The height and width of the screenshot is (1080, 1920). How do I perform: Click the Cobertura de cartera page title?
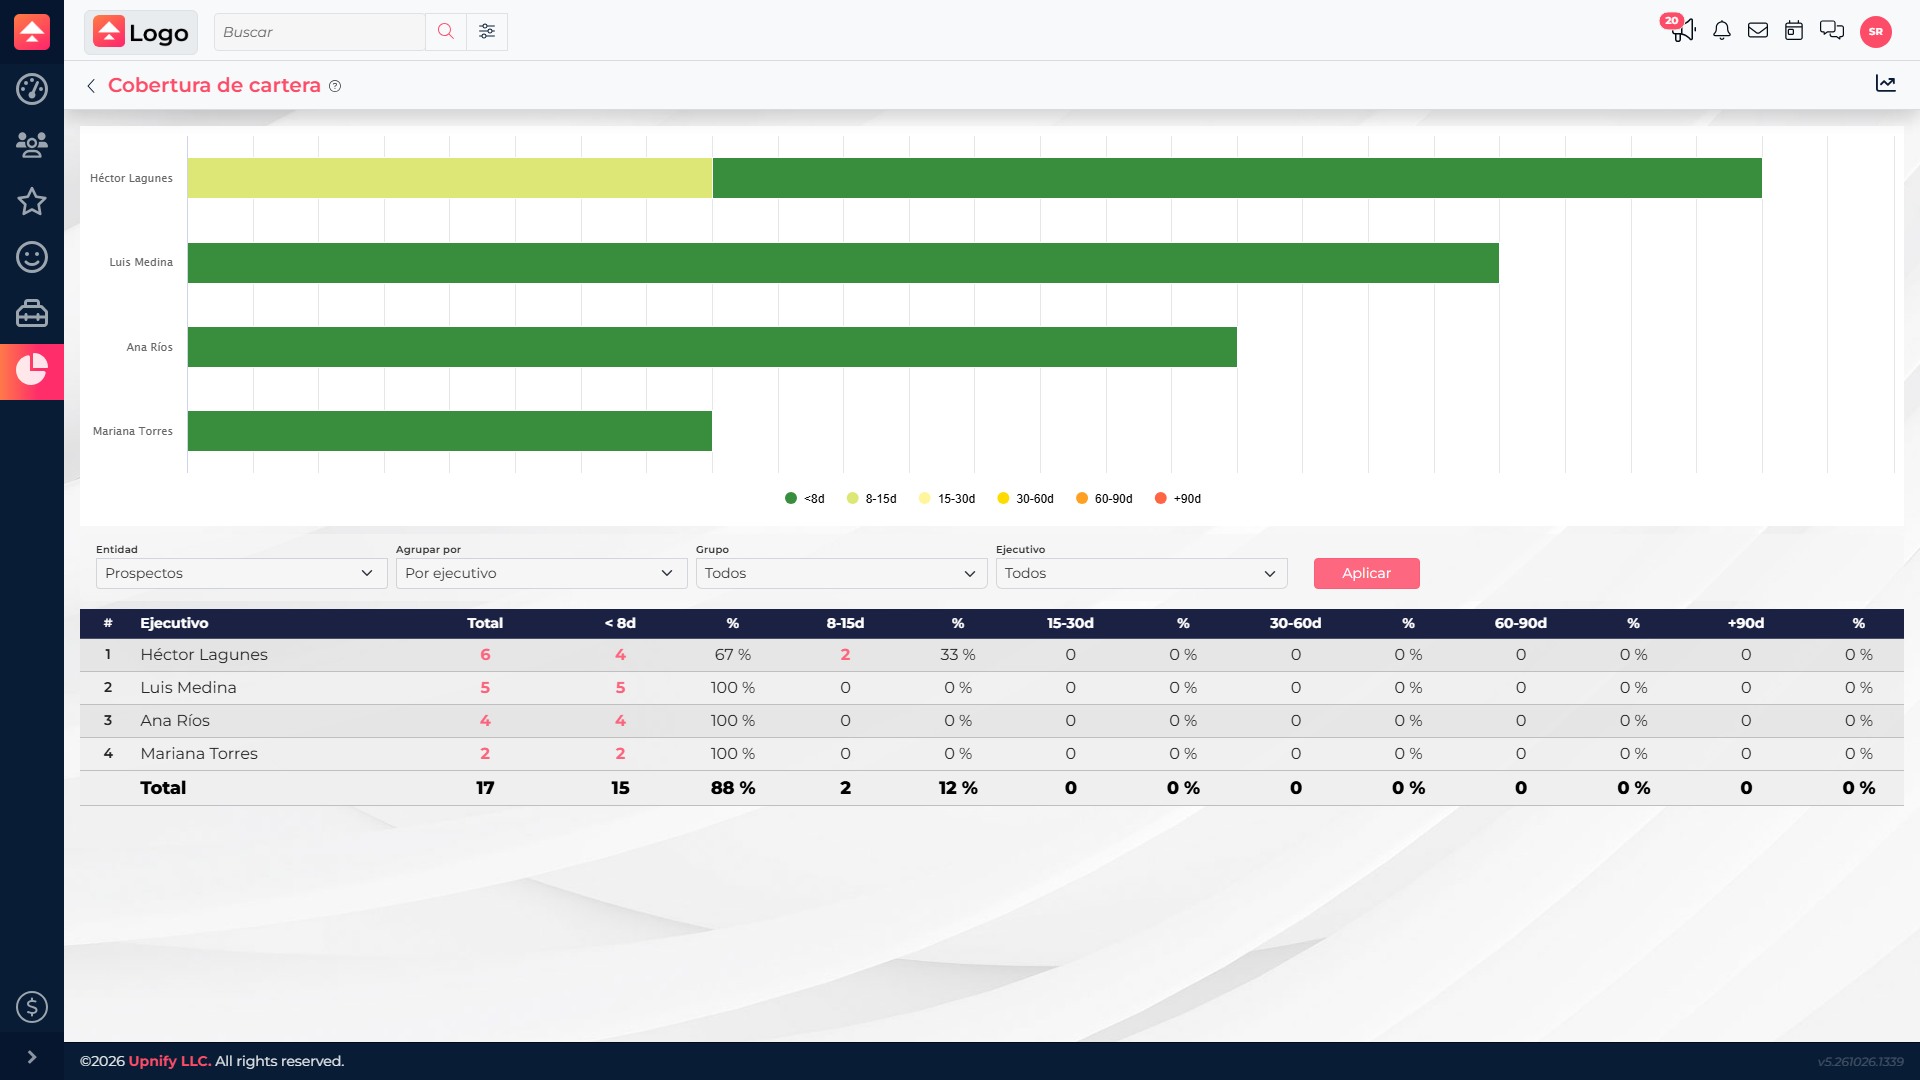[214, 85]
